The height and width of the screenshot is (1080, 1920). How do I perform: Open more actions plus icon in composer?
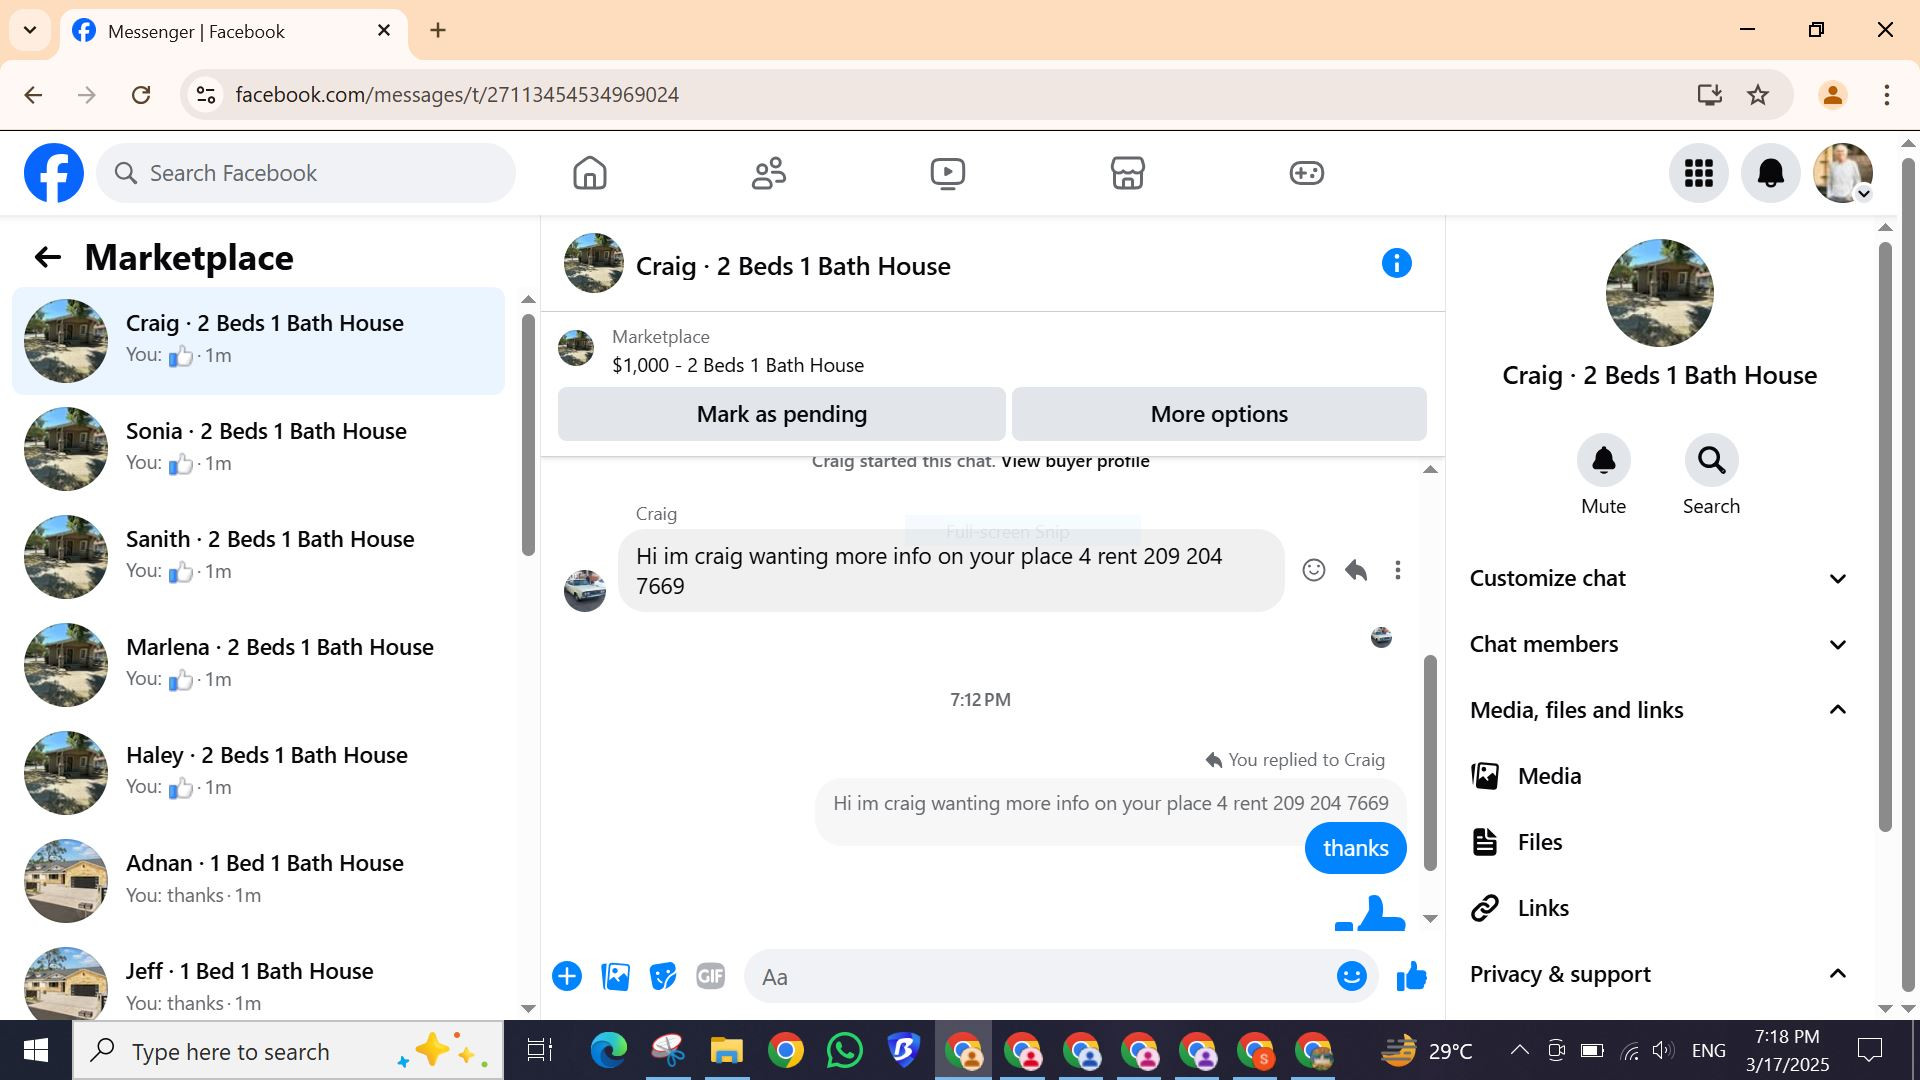[x=567, y=976]
